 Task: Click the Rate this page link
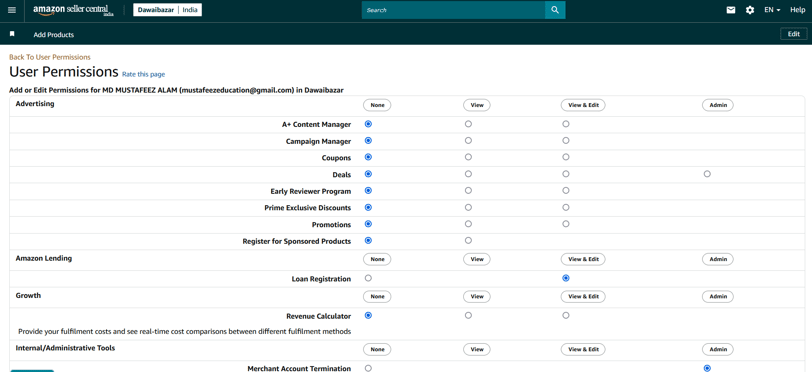point(143,75)
